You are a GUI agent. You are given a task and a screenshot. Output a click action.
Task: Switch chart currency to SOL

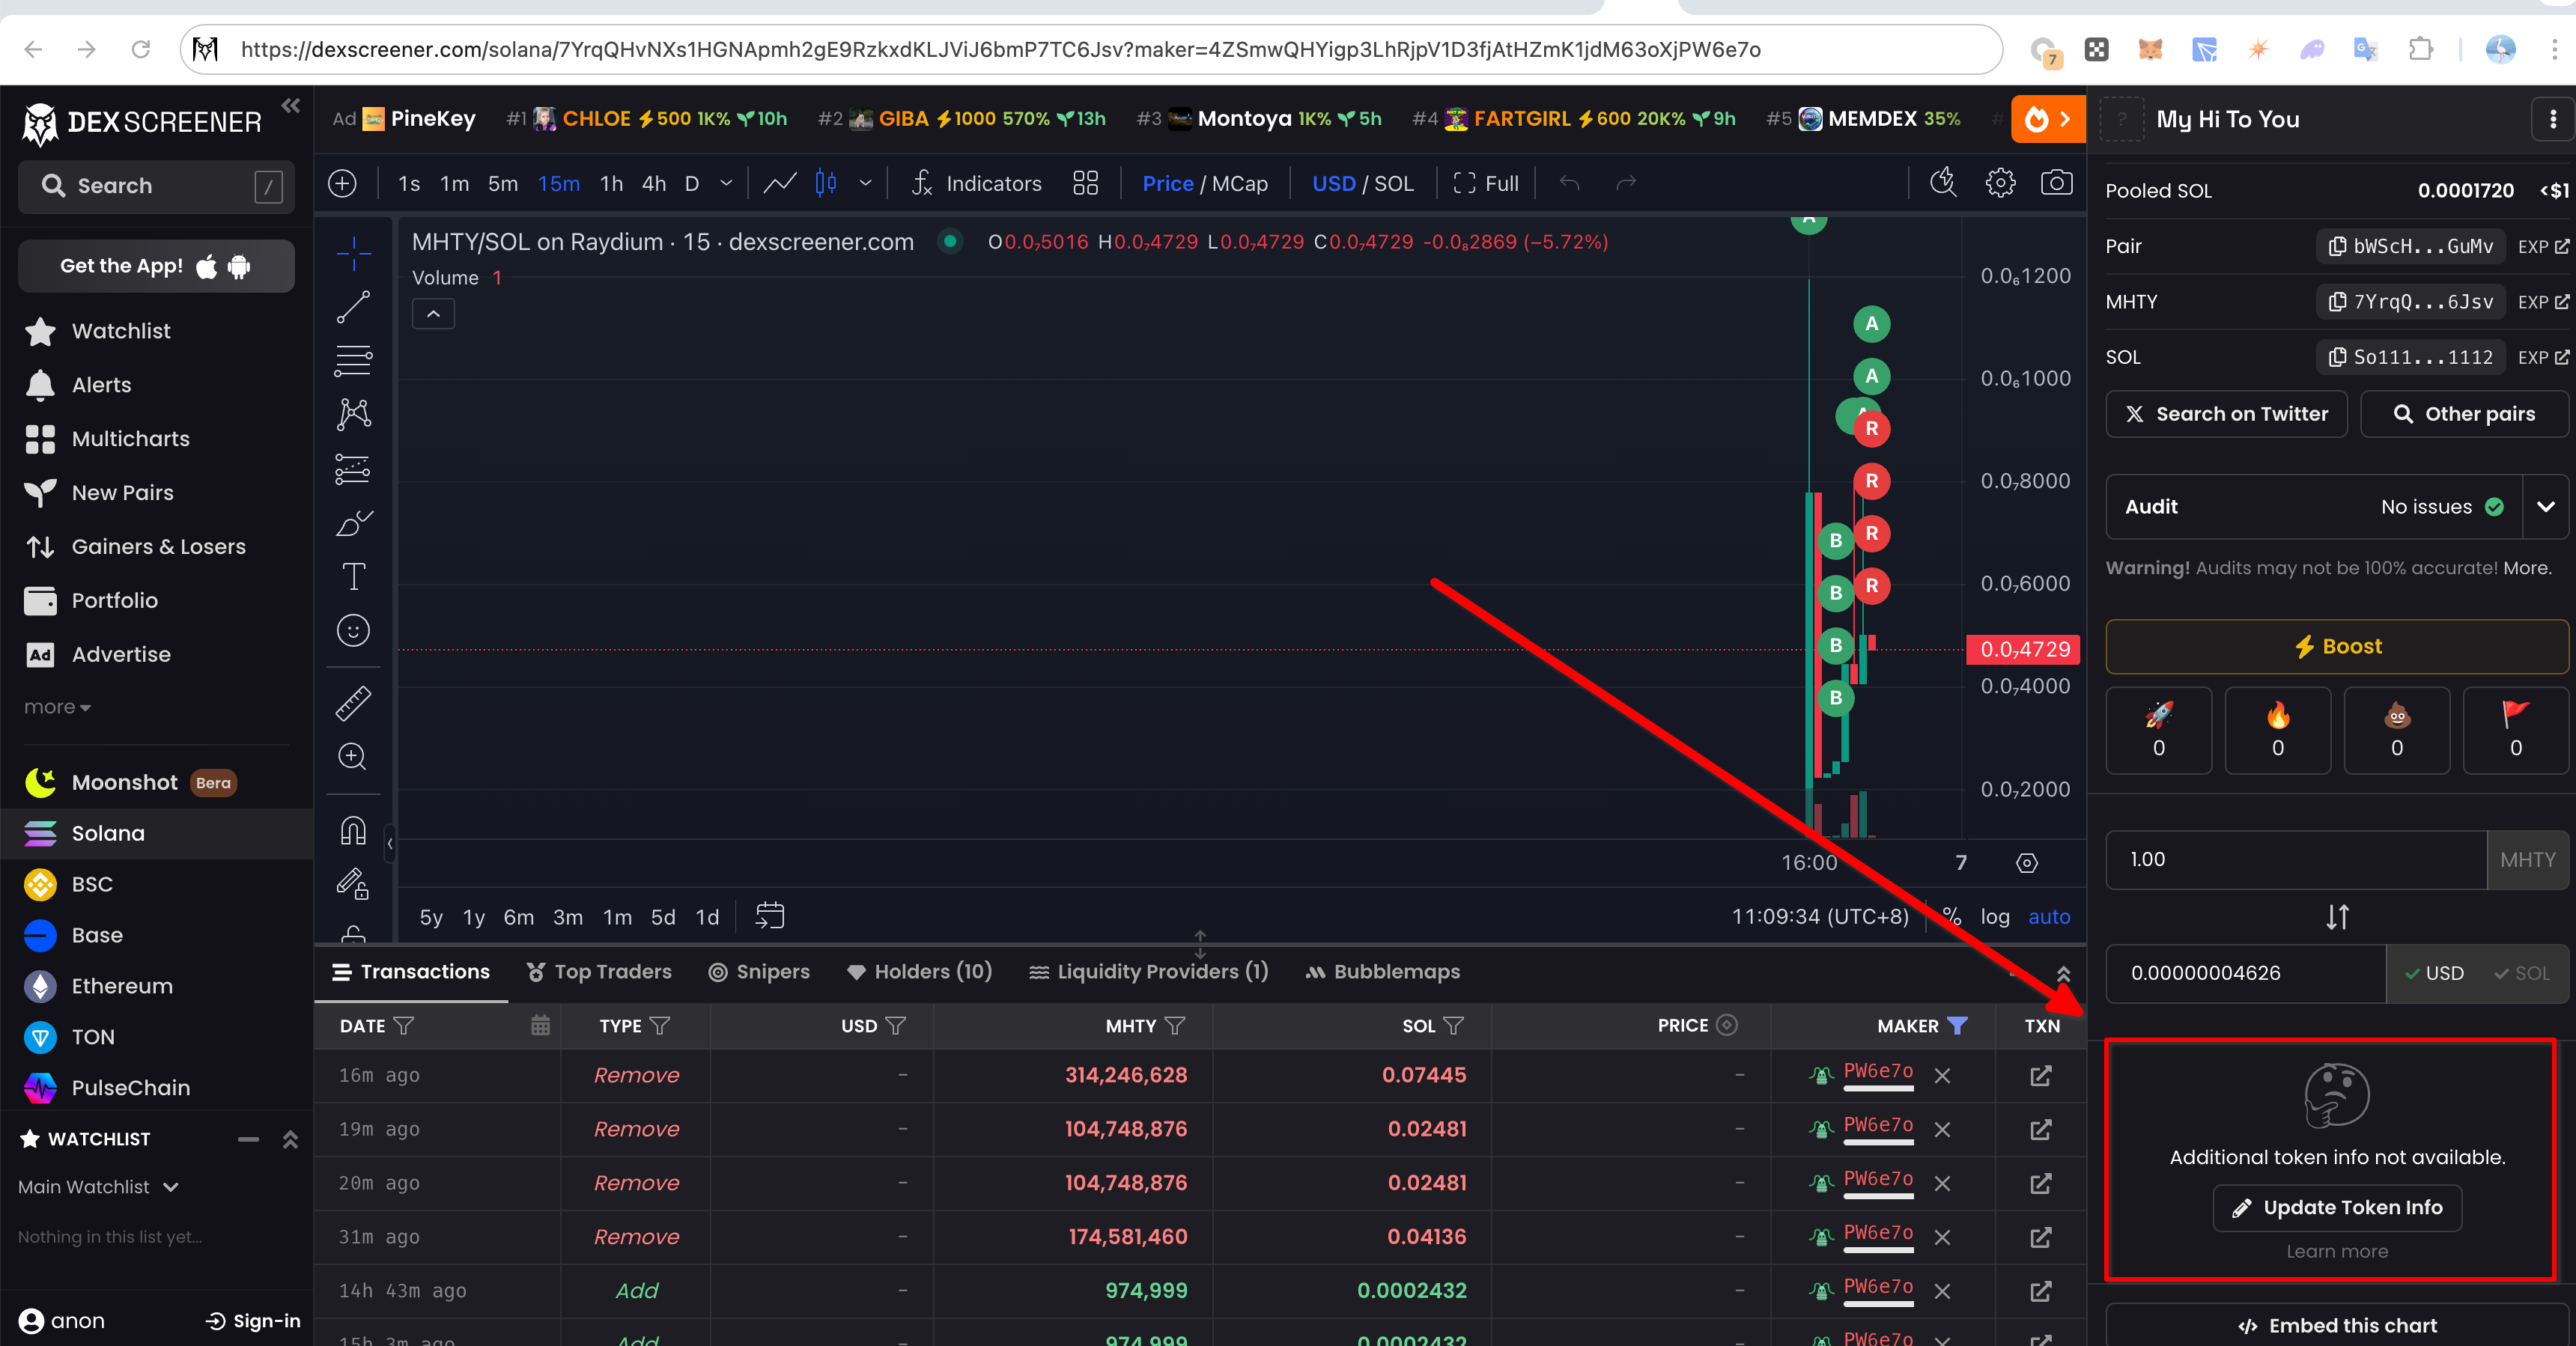[x=1394, y=184]
